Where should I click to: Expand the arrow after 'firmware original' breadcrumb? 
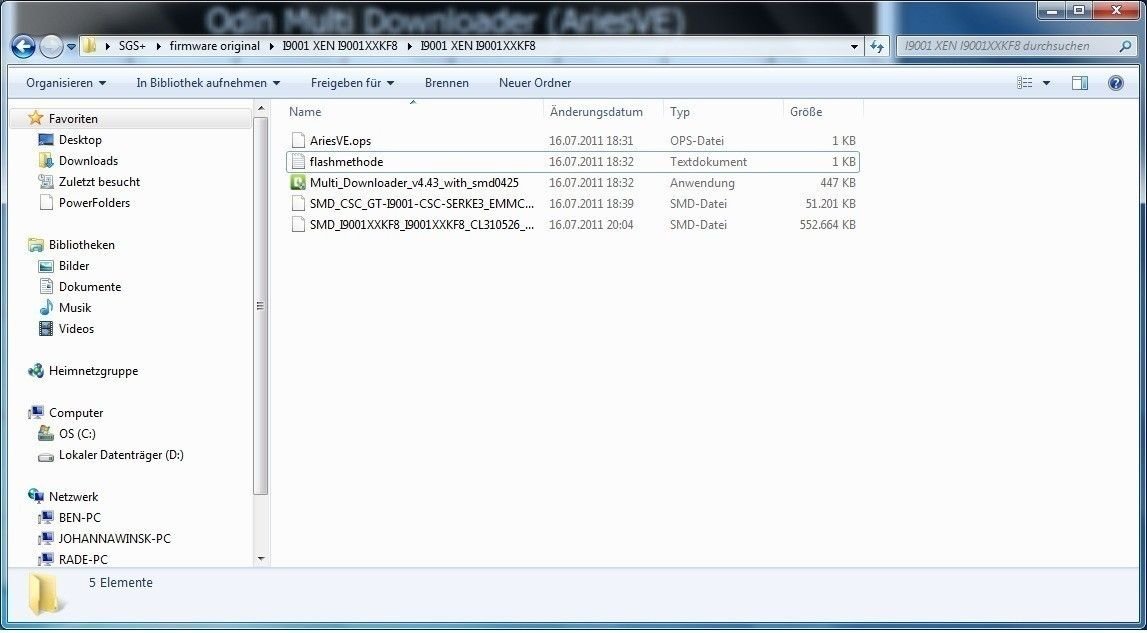[x=271, y=46]
